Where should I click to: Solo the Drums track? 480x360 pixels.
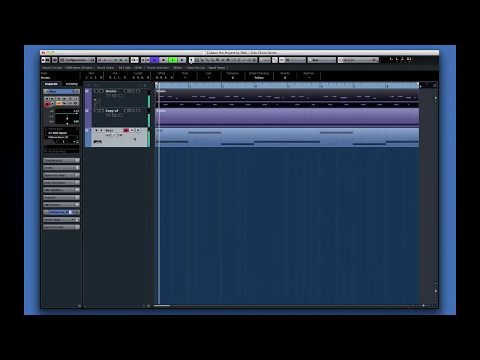(101, 91)
